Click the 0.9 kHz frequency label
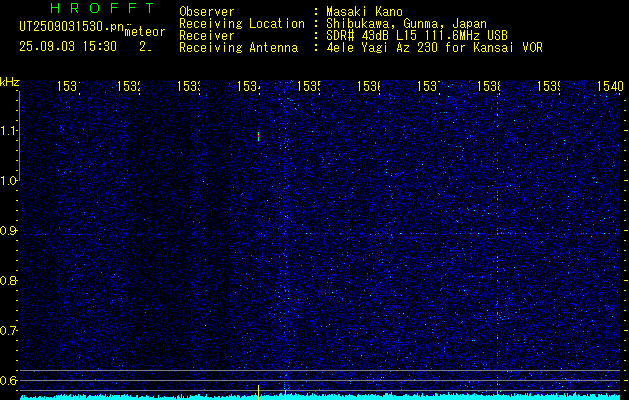This screenshot has width=629, height=400. (x=8, y=231)
